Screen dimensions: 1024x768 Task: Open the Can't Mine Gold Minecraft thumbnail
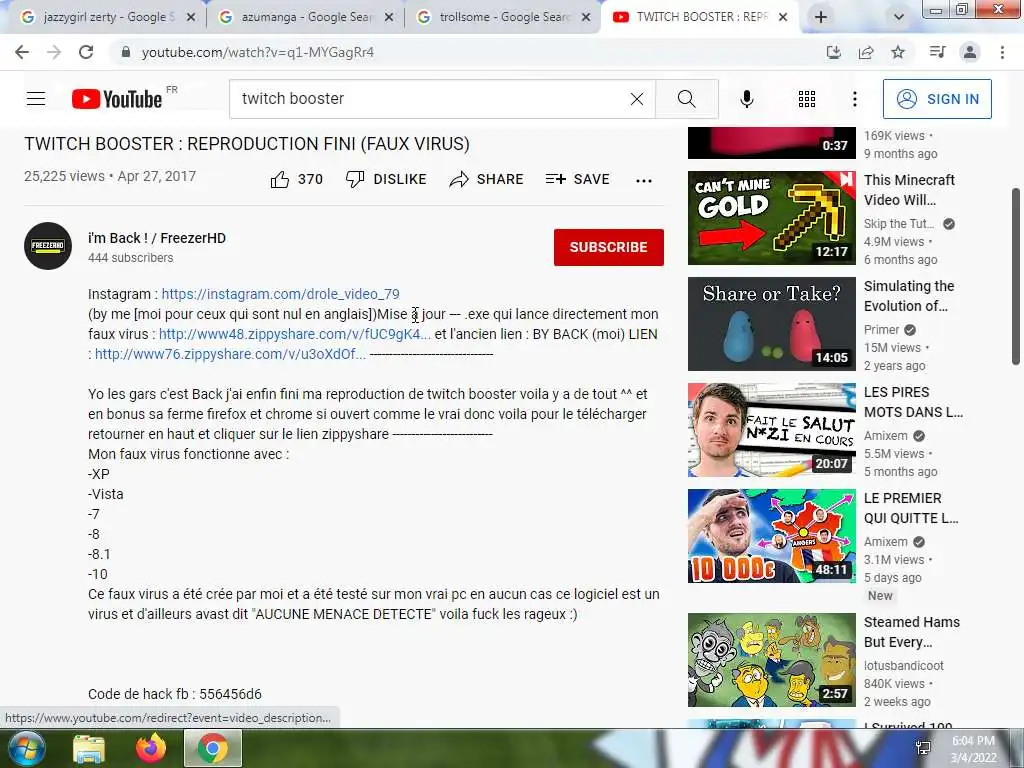(771, 217)
